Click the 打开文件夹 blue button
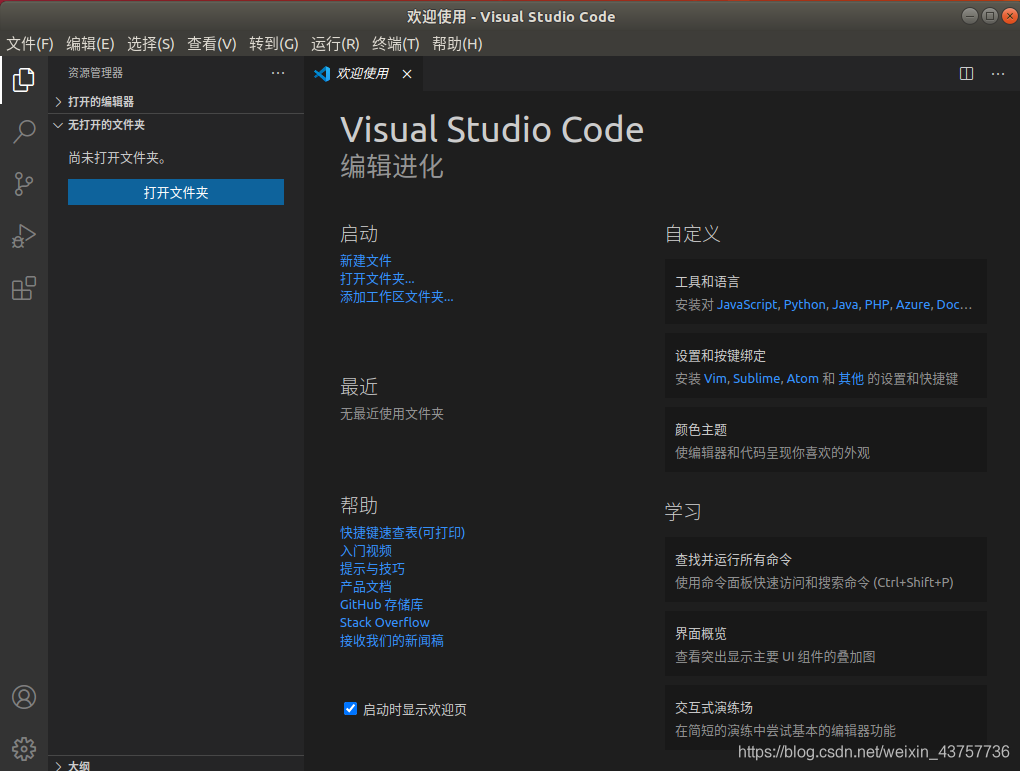Screen dimensions: 1020x771 [176, 193]
